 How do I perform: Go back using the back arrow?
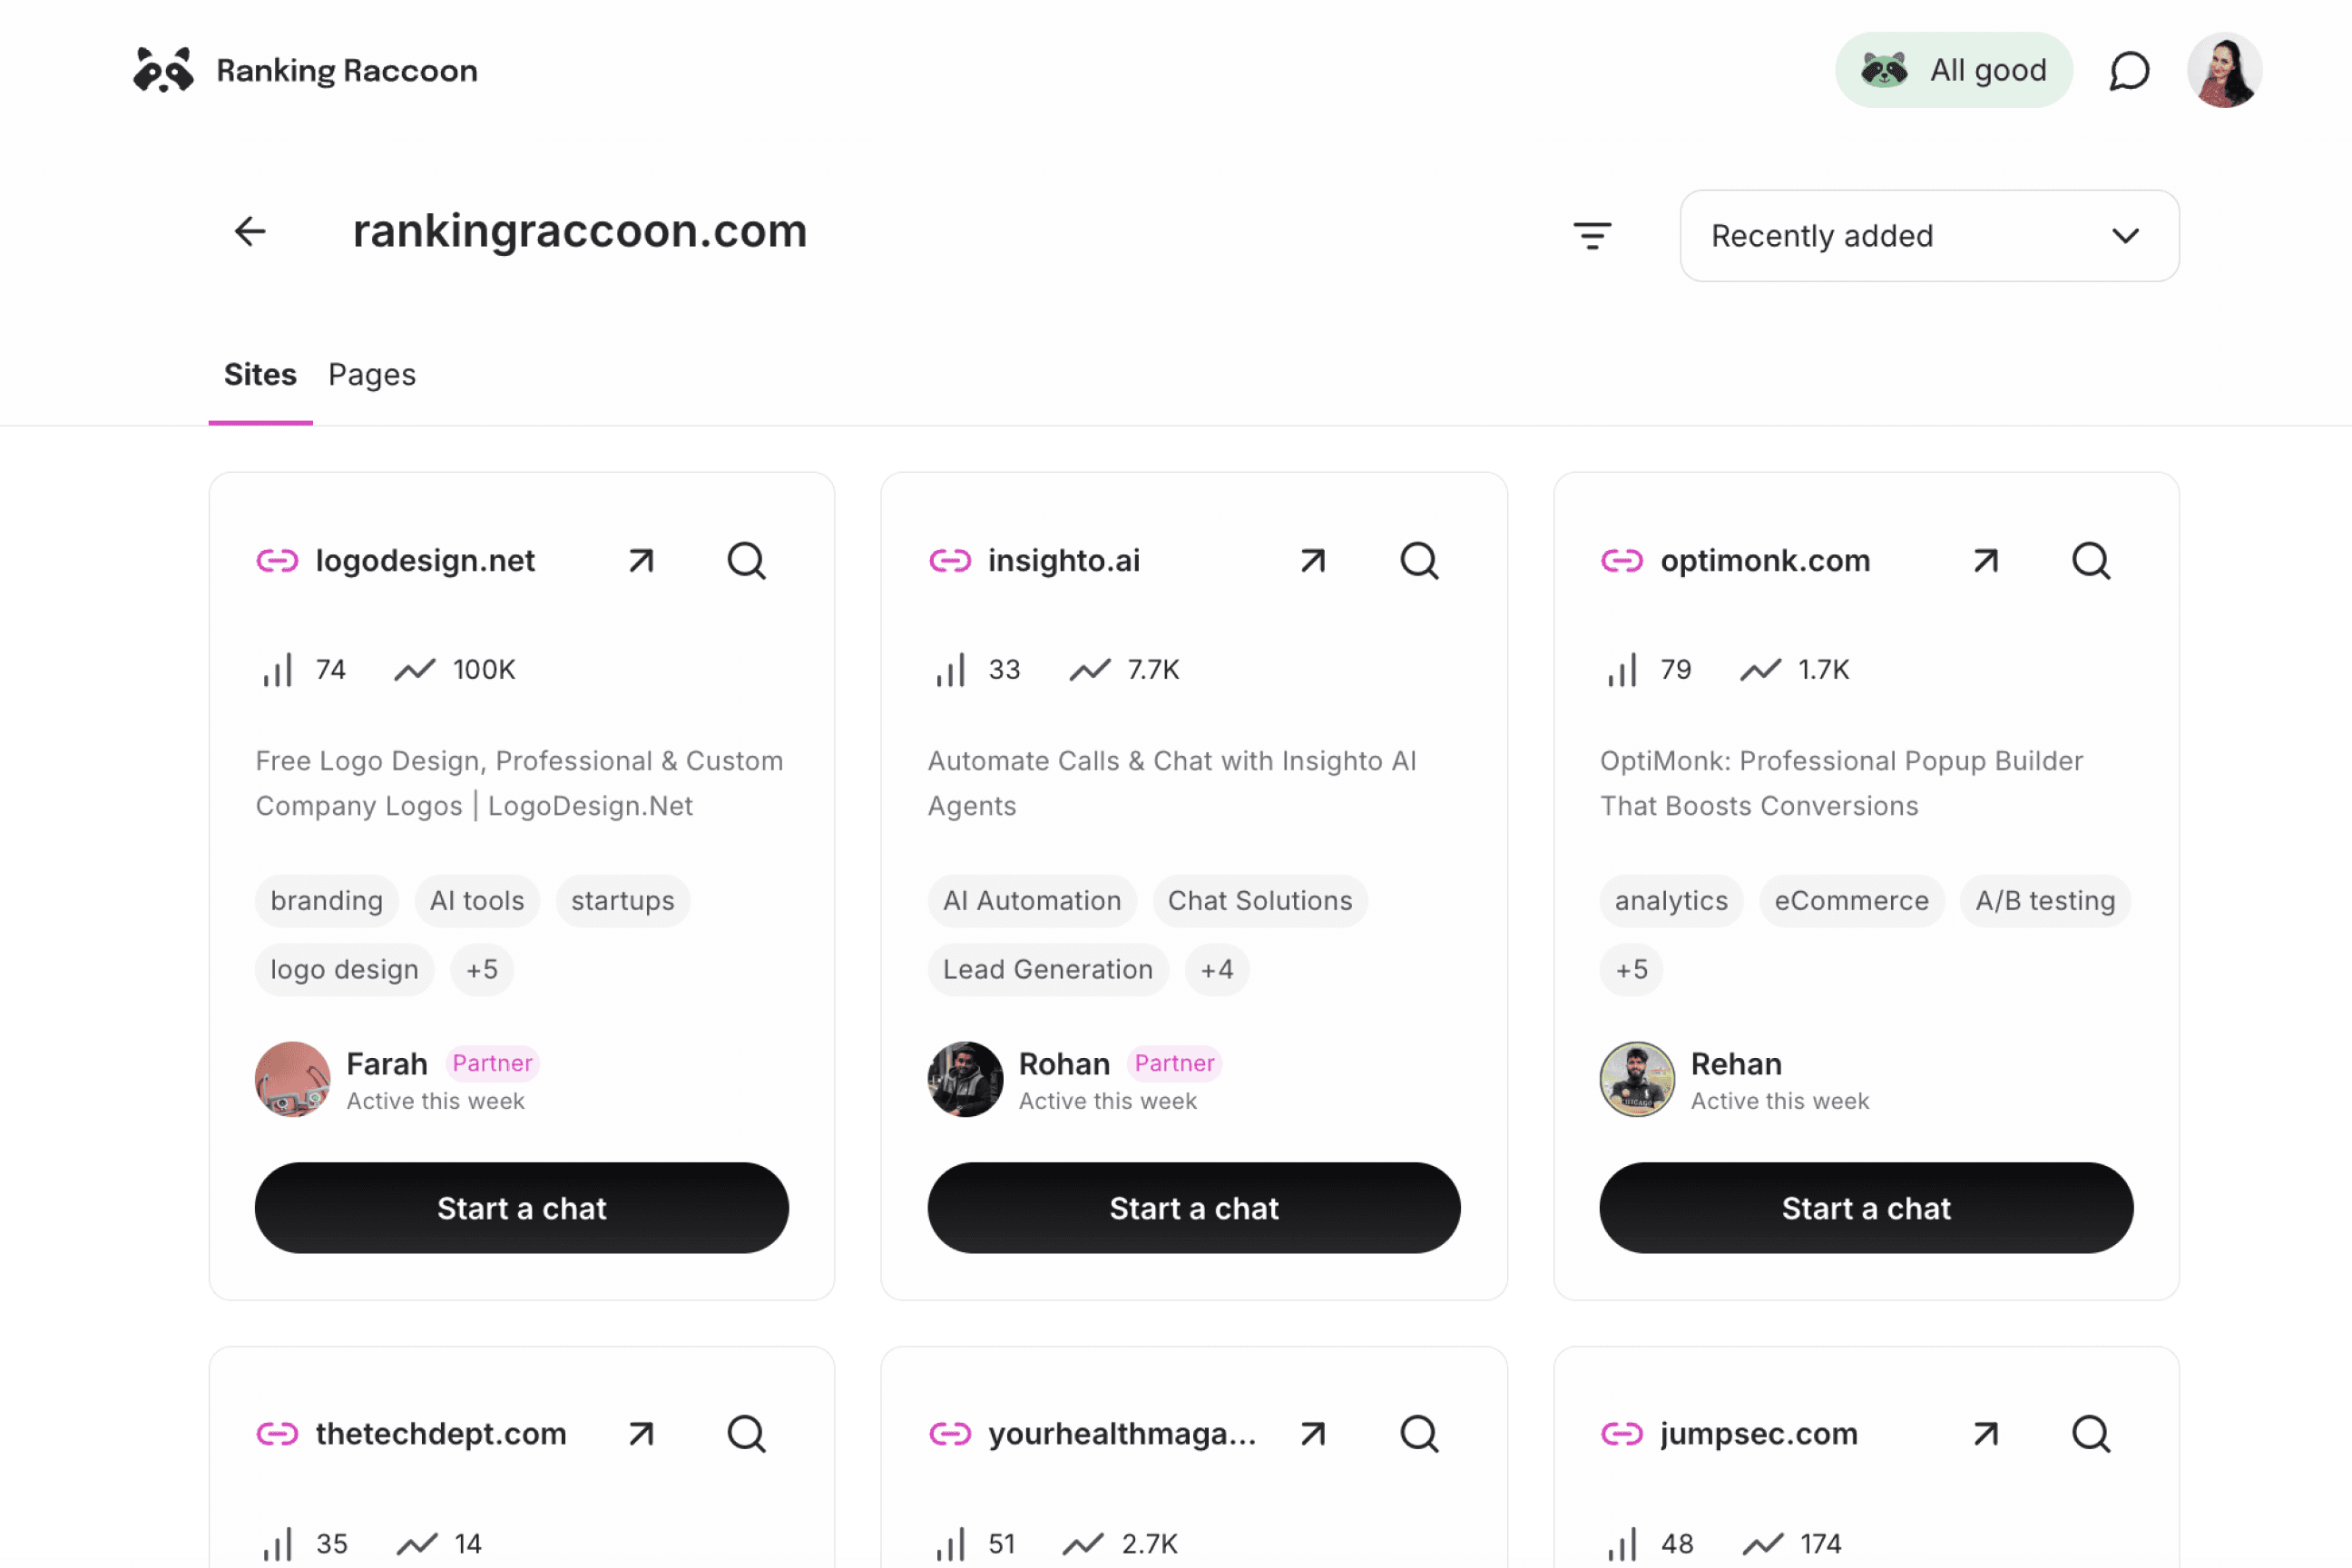(250, 231)
